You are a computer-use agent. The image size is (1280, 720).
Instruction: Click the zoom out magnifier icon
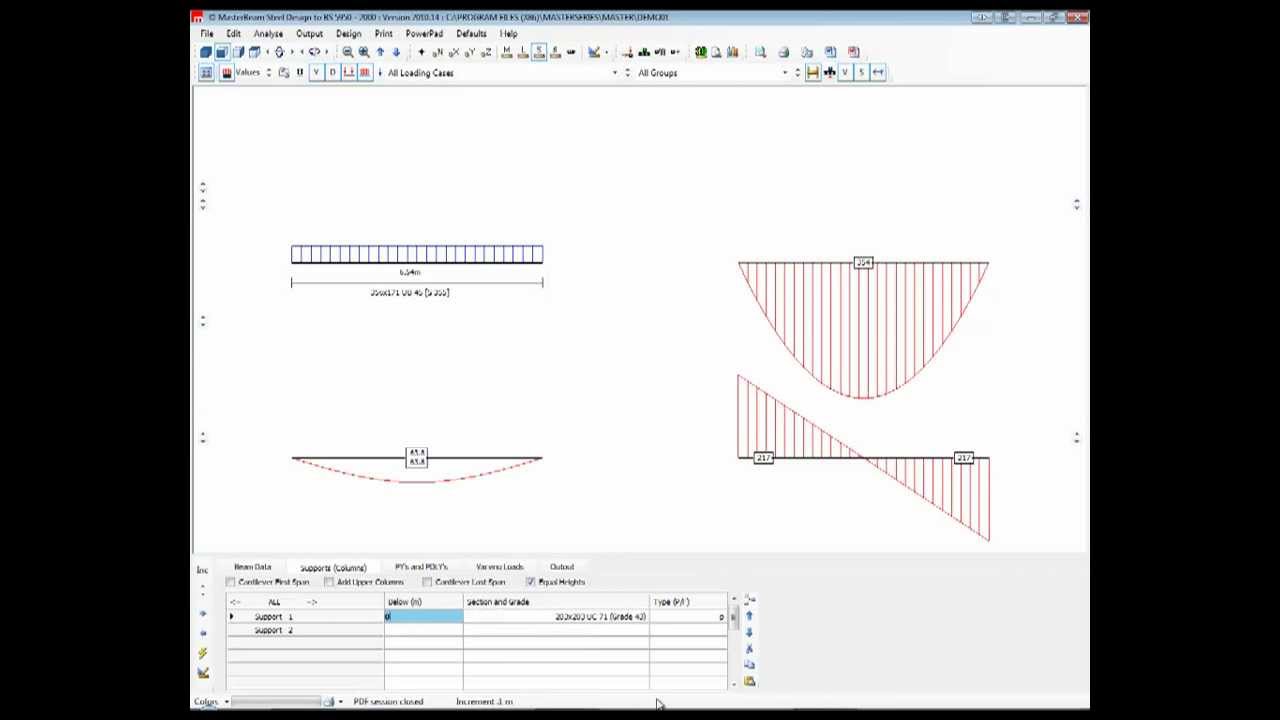point(347,52)
